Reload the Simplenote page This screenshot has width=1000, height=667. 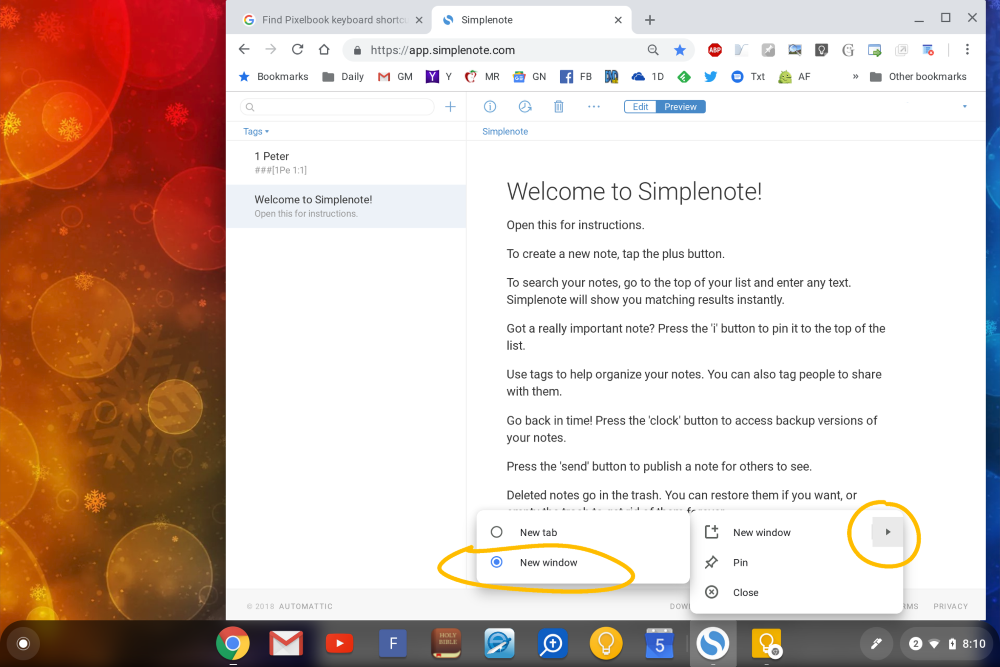(x=297, y=50)
